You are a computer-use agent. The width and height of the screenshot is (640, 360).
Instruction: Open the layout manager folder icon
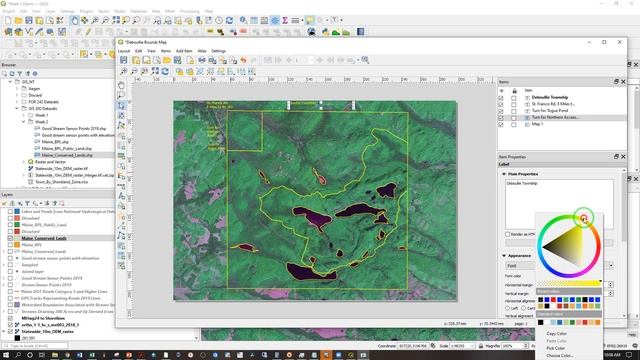(167, 60)
